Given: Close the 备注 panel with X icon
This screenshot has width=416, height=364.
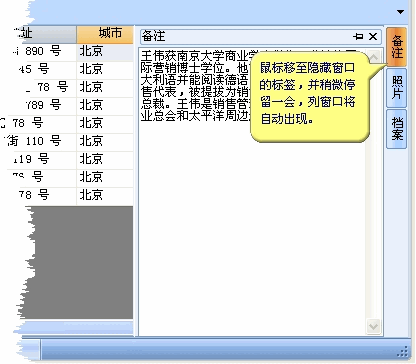Looking at the screenshot, I should pos(373,36).
